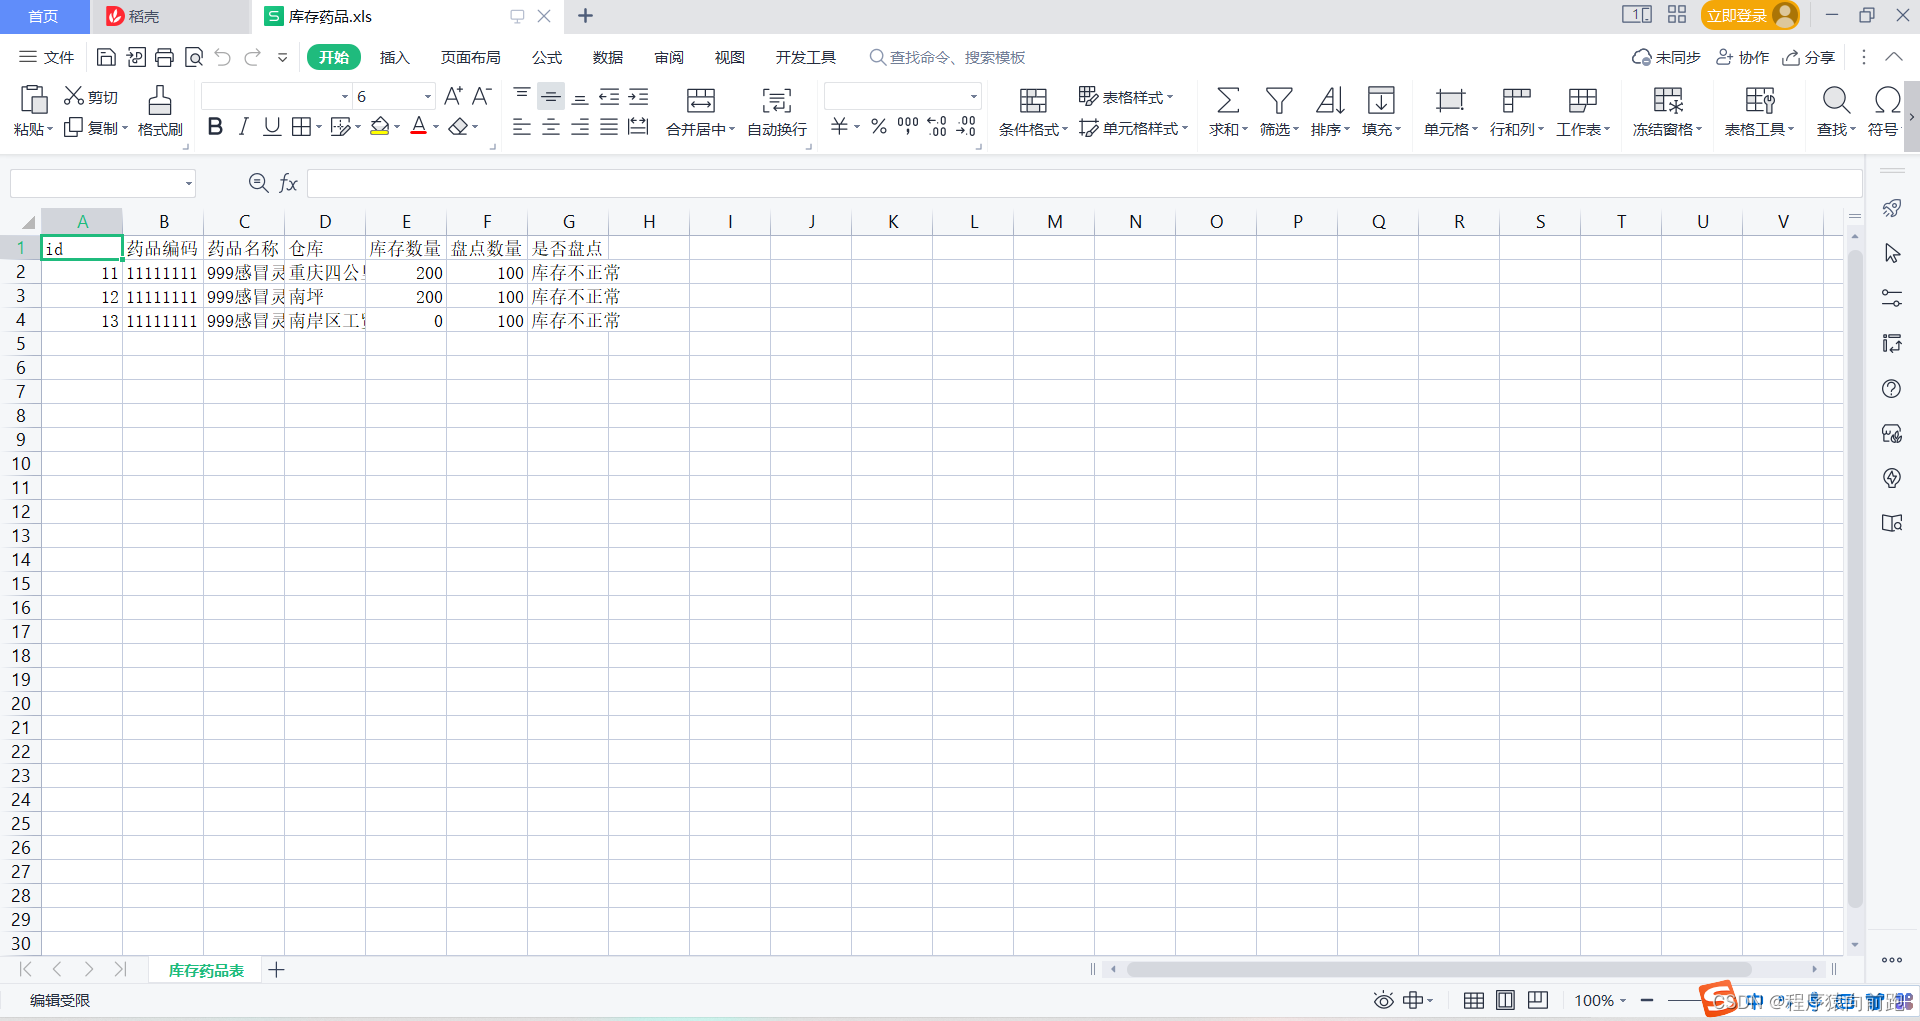This screenshot has height=1021, width=1920.
Task: Click the Insert Function fx icon
Action: pos(288,183)
